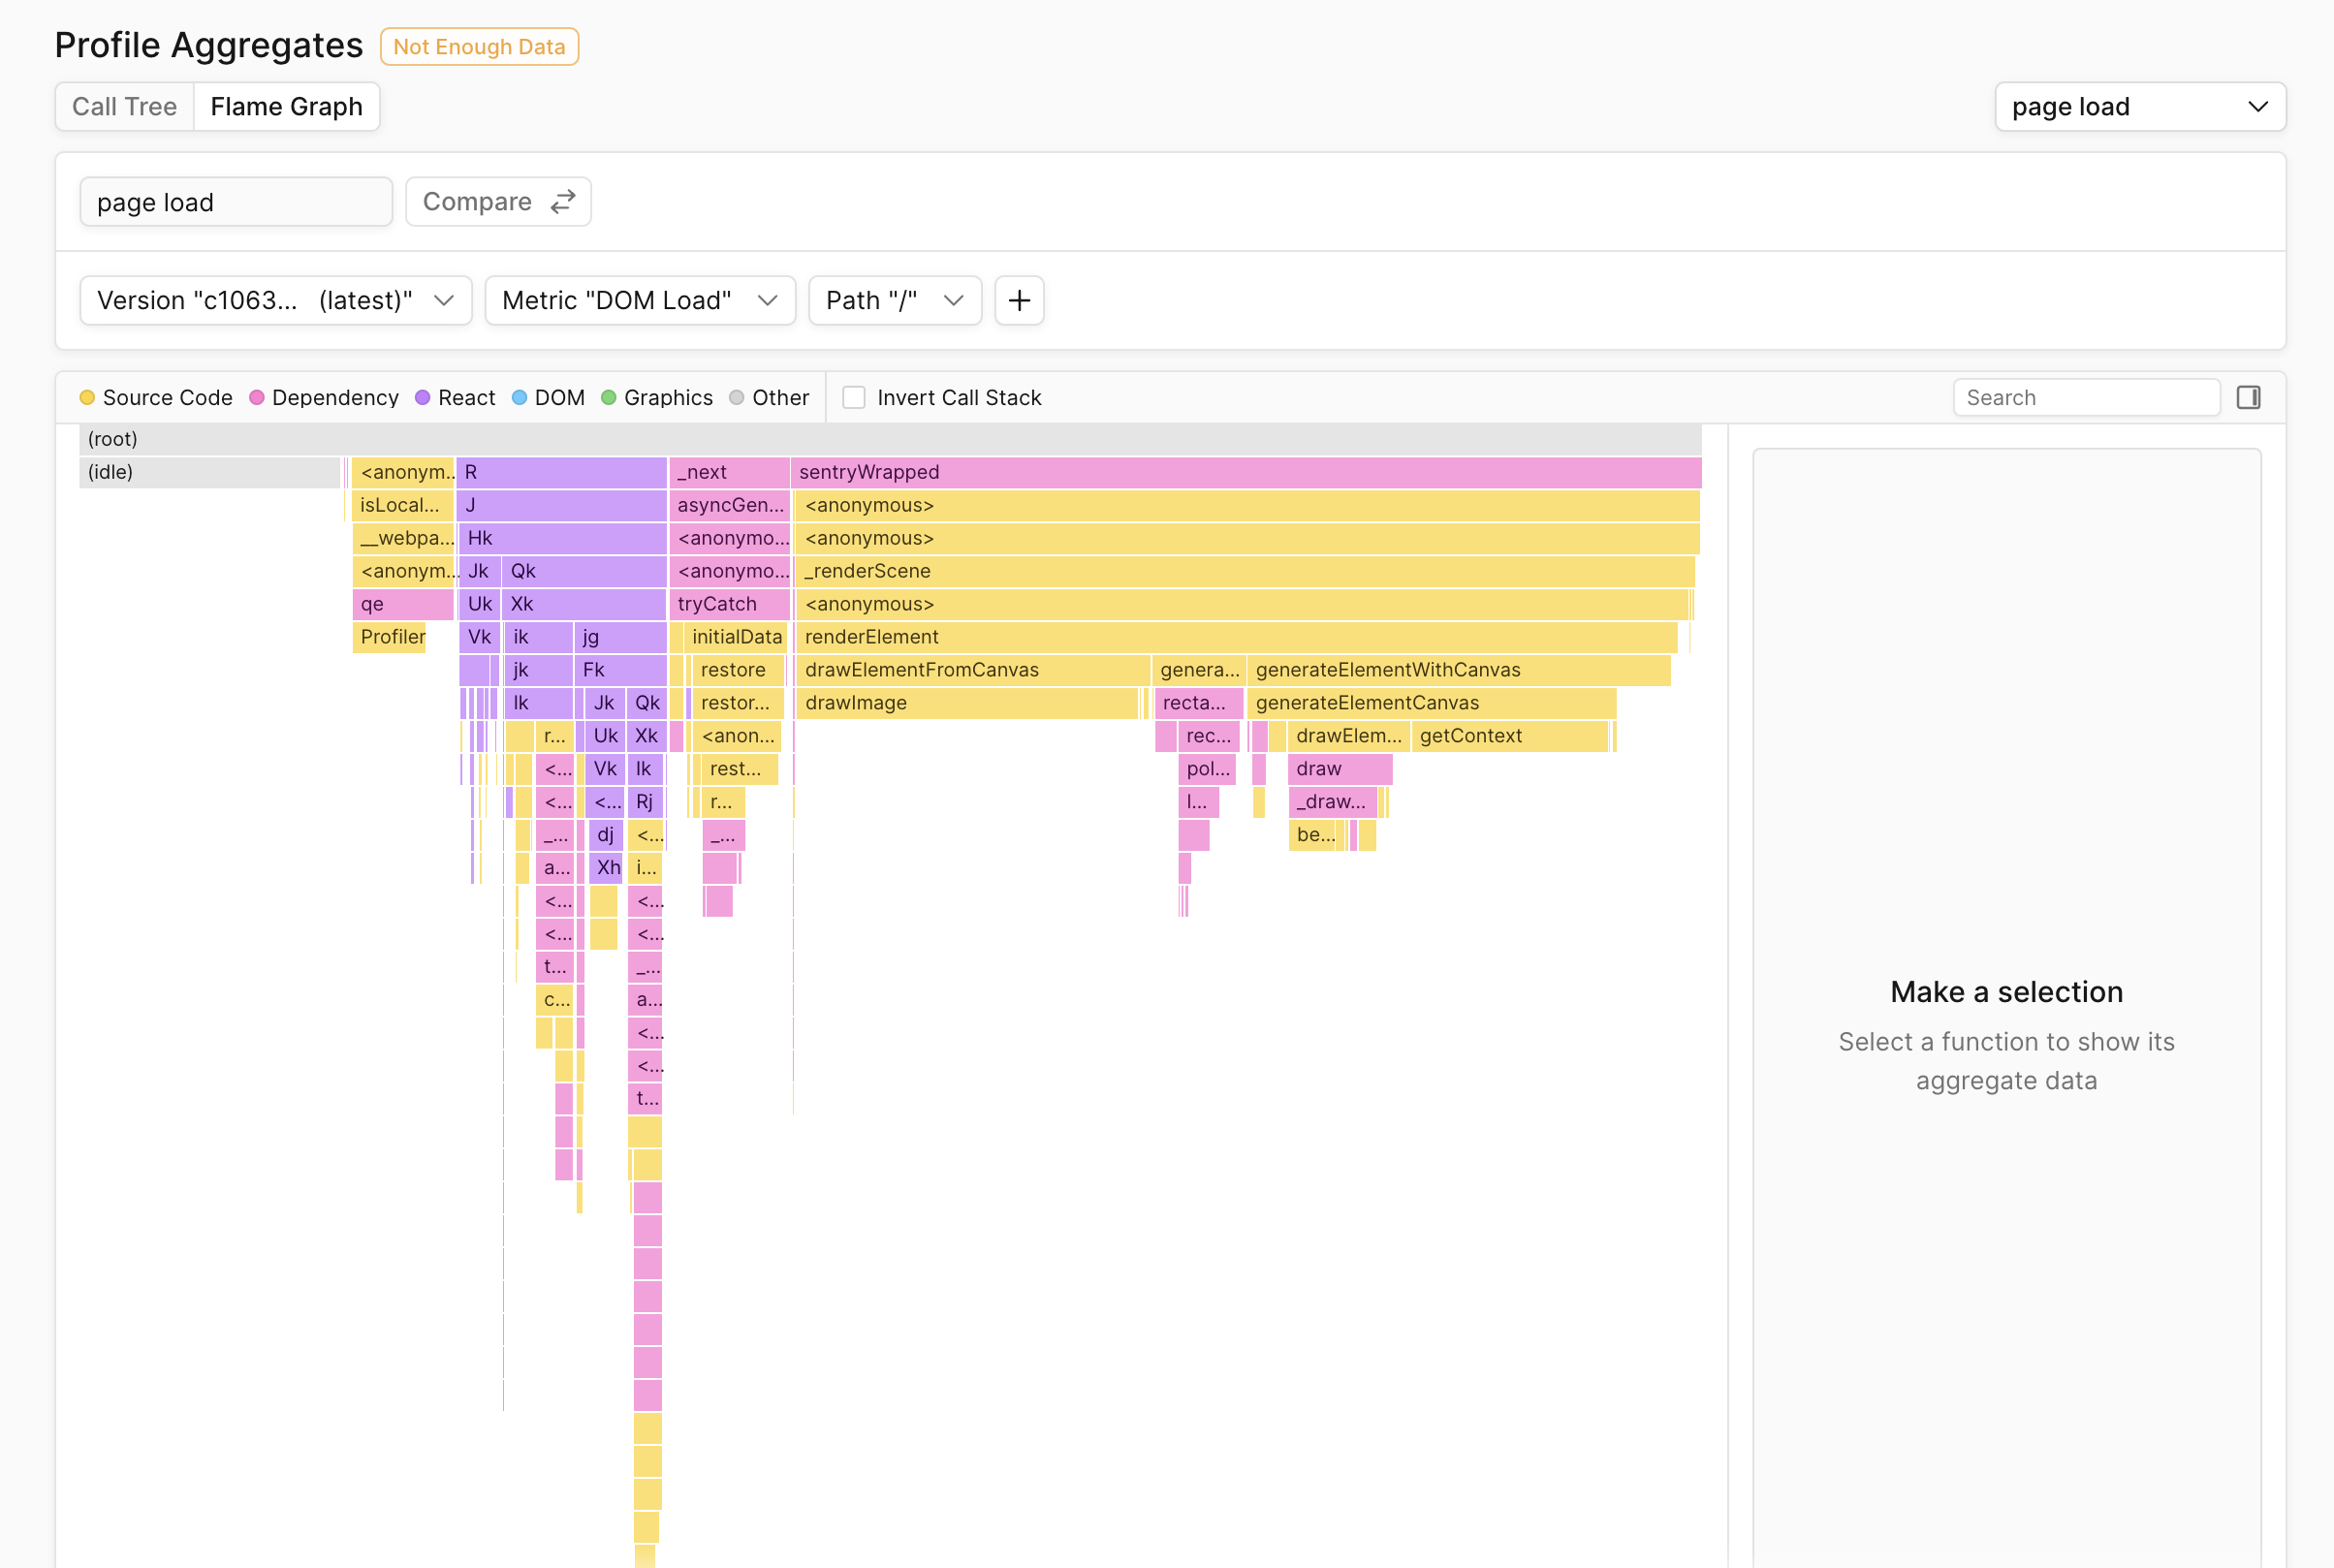Click the gray Other legend dot
Viewport: 2334px width, 1568px height.
pyautogui.click(x=736, y=397)
